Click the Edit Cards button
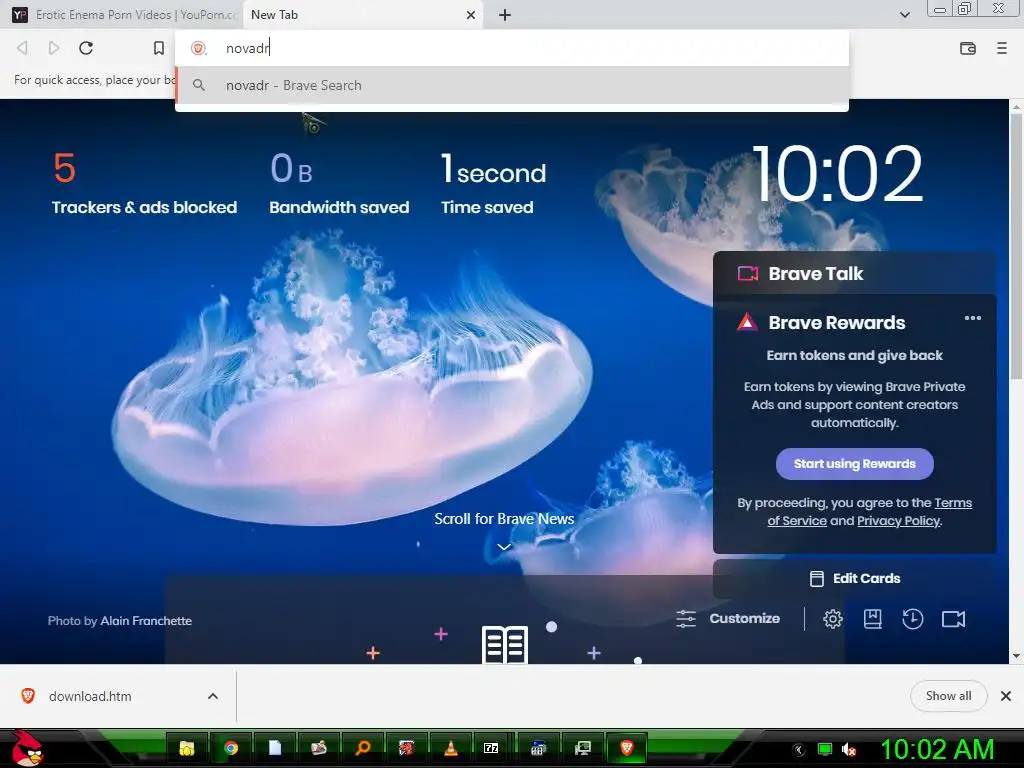This screenshot has height=768, width=1024. click(x=854, y=579)
